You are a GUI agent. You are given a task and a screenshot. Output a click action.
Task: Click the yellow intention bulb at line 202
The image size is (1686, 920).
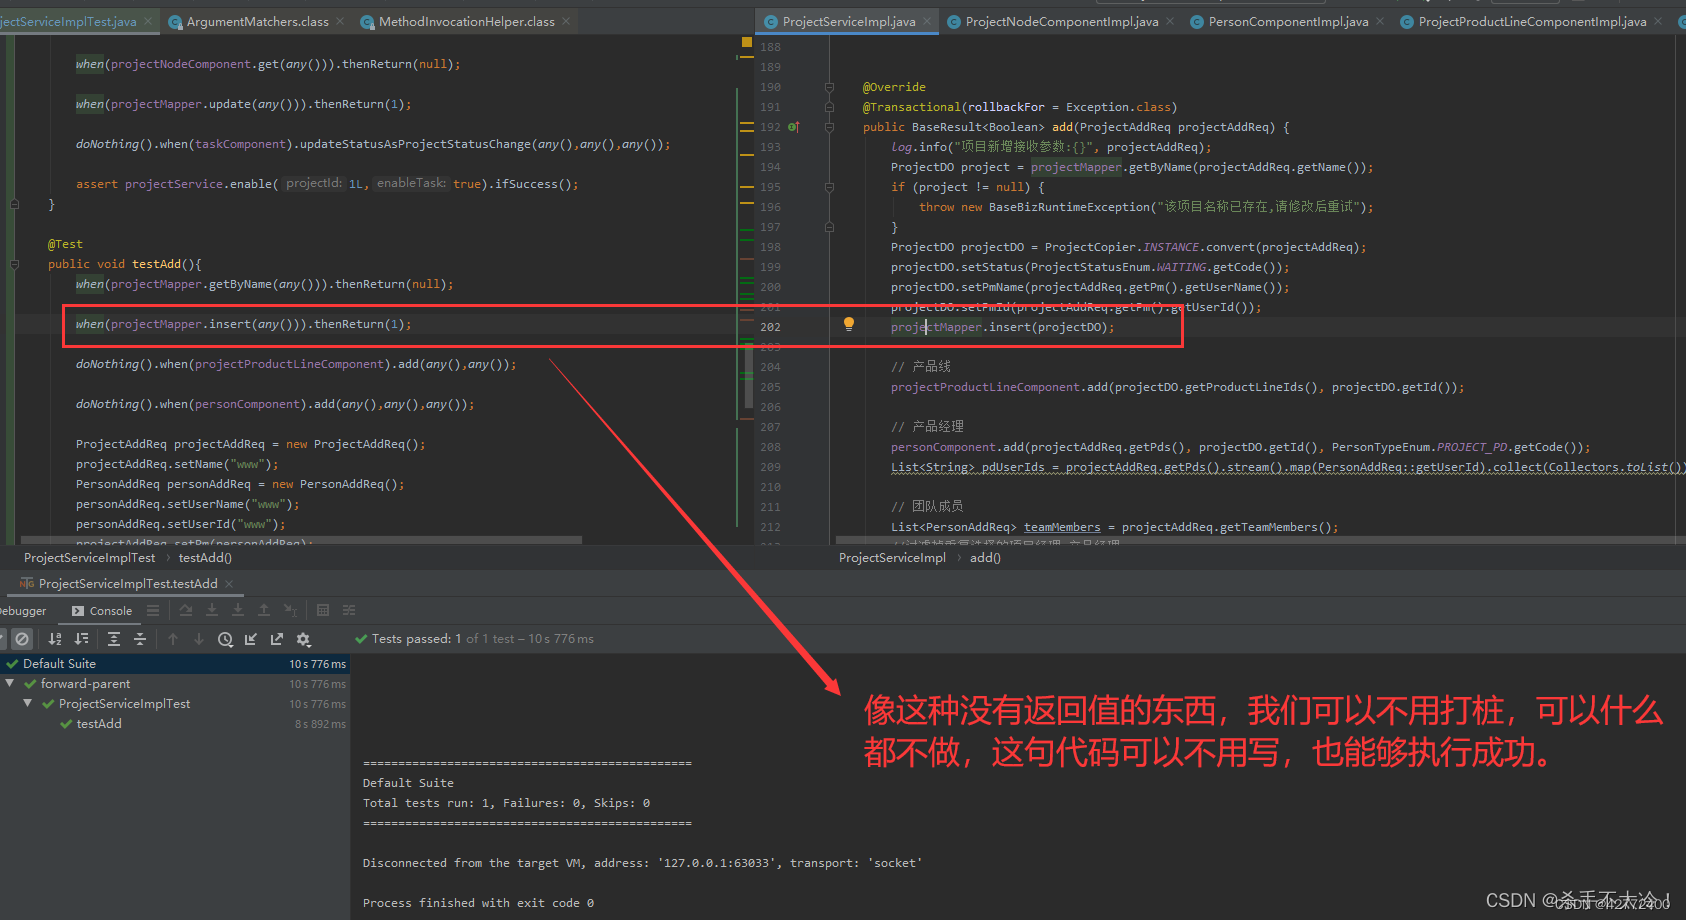(x=849, y=324)
